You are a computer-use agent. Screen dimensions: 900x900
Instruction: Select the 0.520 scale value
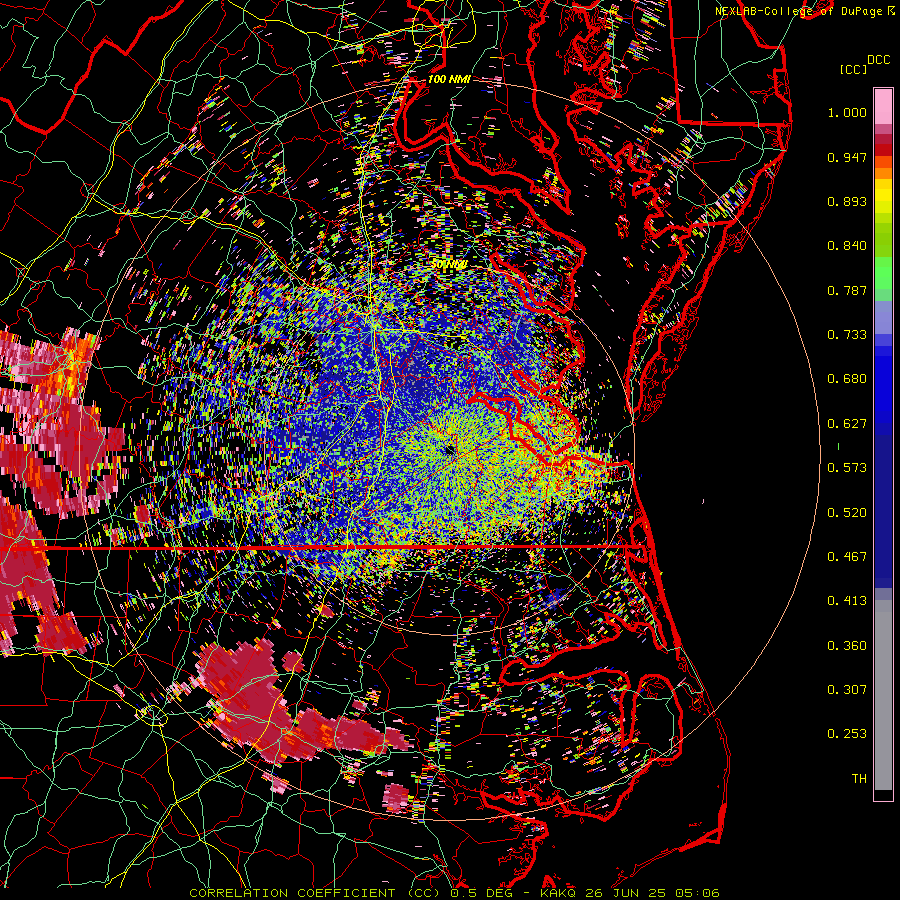pyautogui.click(x=847, y=513)
